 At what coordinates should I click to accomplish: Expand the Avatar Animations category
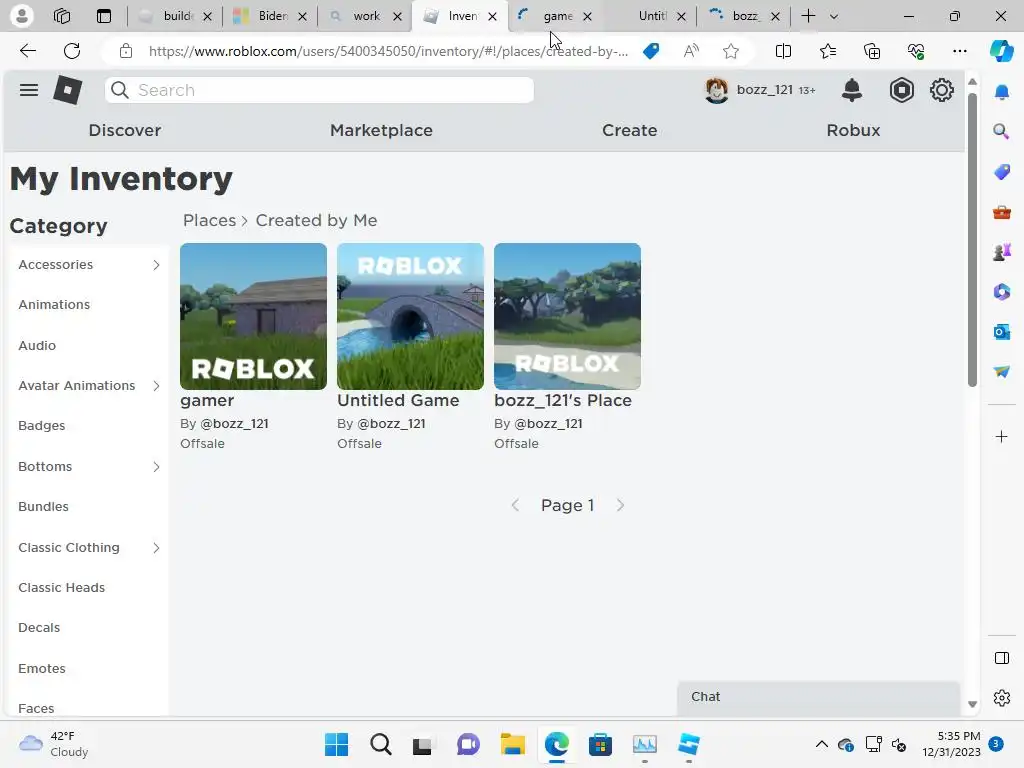click(156, 385)
